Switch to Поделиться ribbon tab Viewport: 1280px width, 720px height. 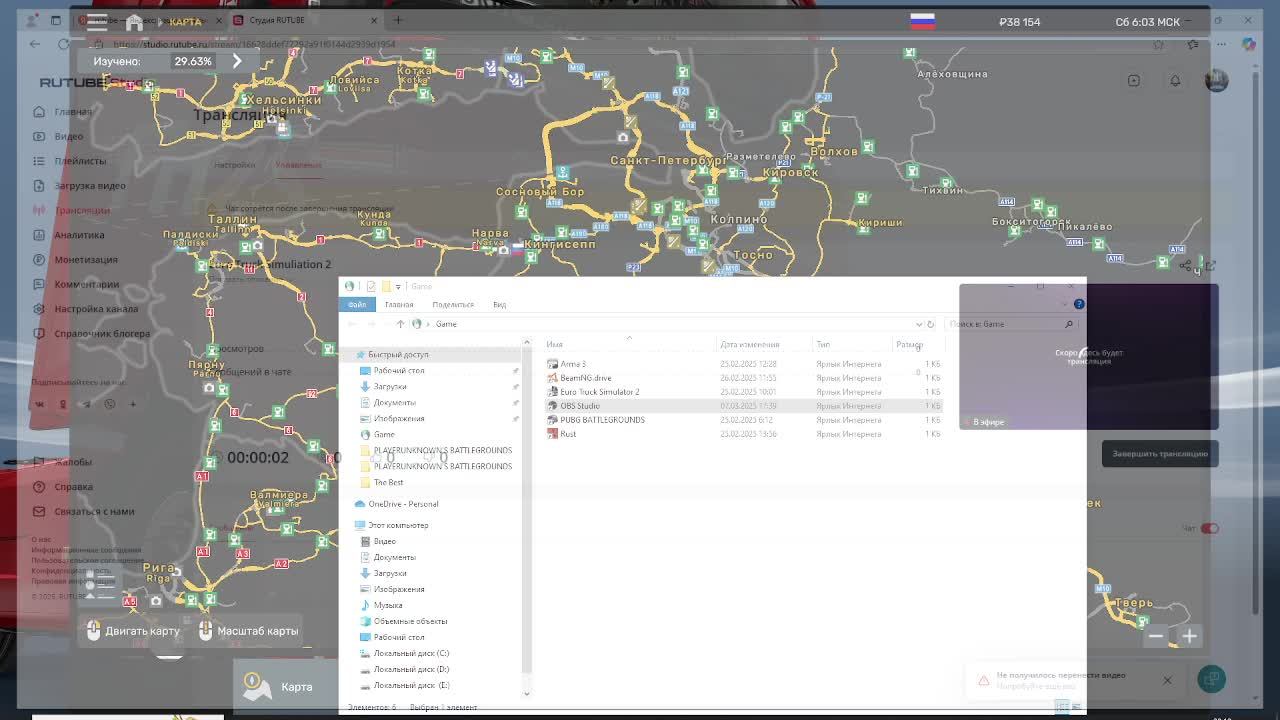coord(453,304)
